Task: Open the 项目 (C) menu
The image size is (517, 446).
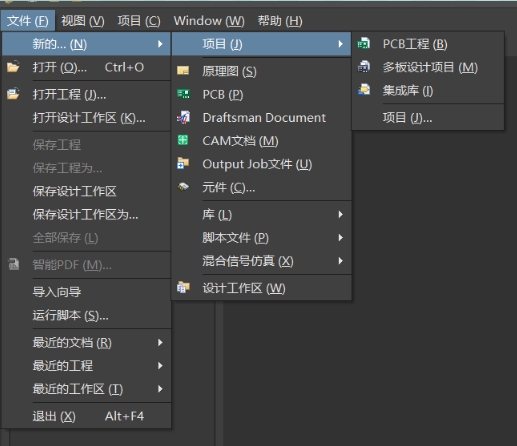Action: pyautogui.click(x=139, y=21)
